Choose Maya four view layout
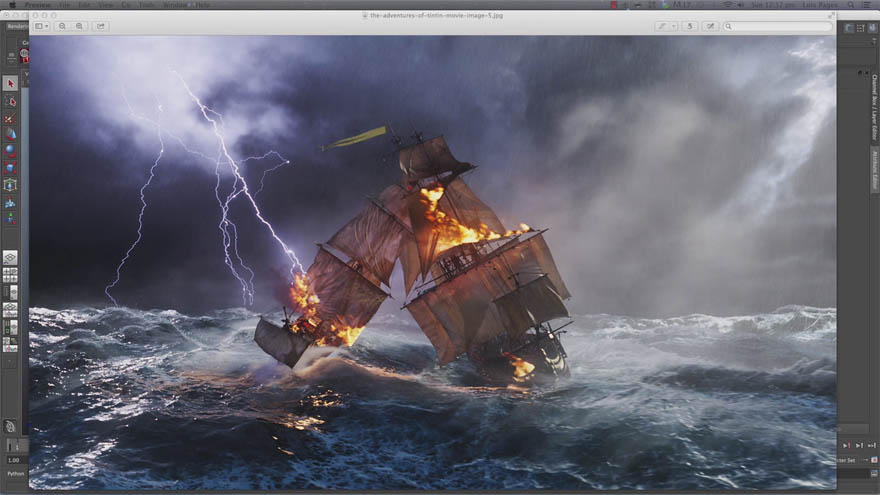The height and width of the screenshot is (495, 880). pos(10,275)
